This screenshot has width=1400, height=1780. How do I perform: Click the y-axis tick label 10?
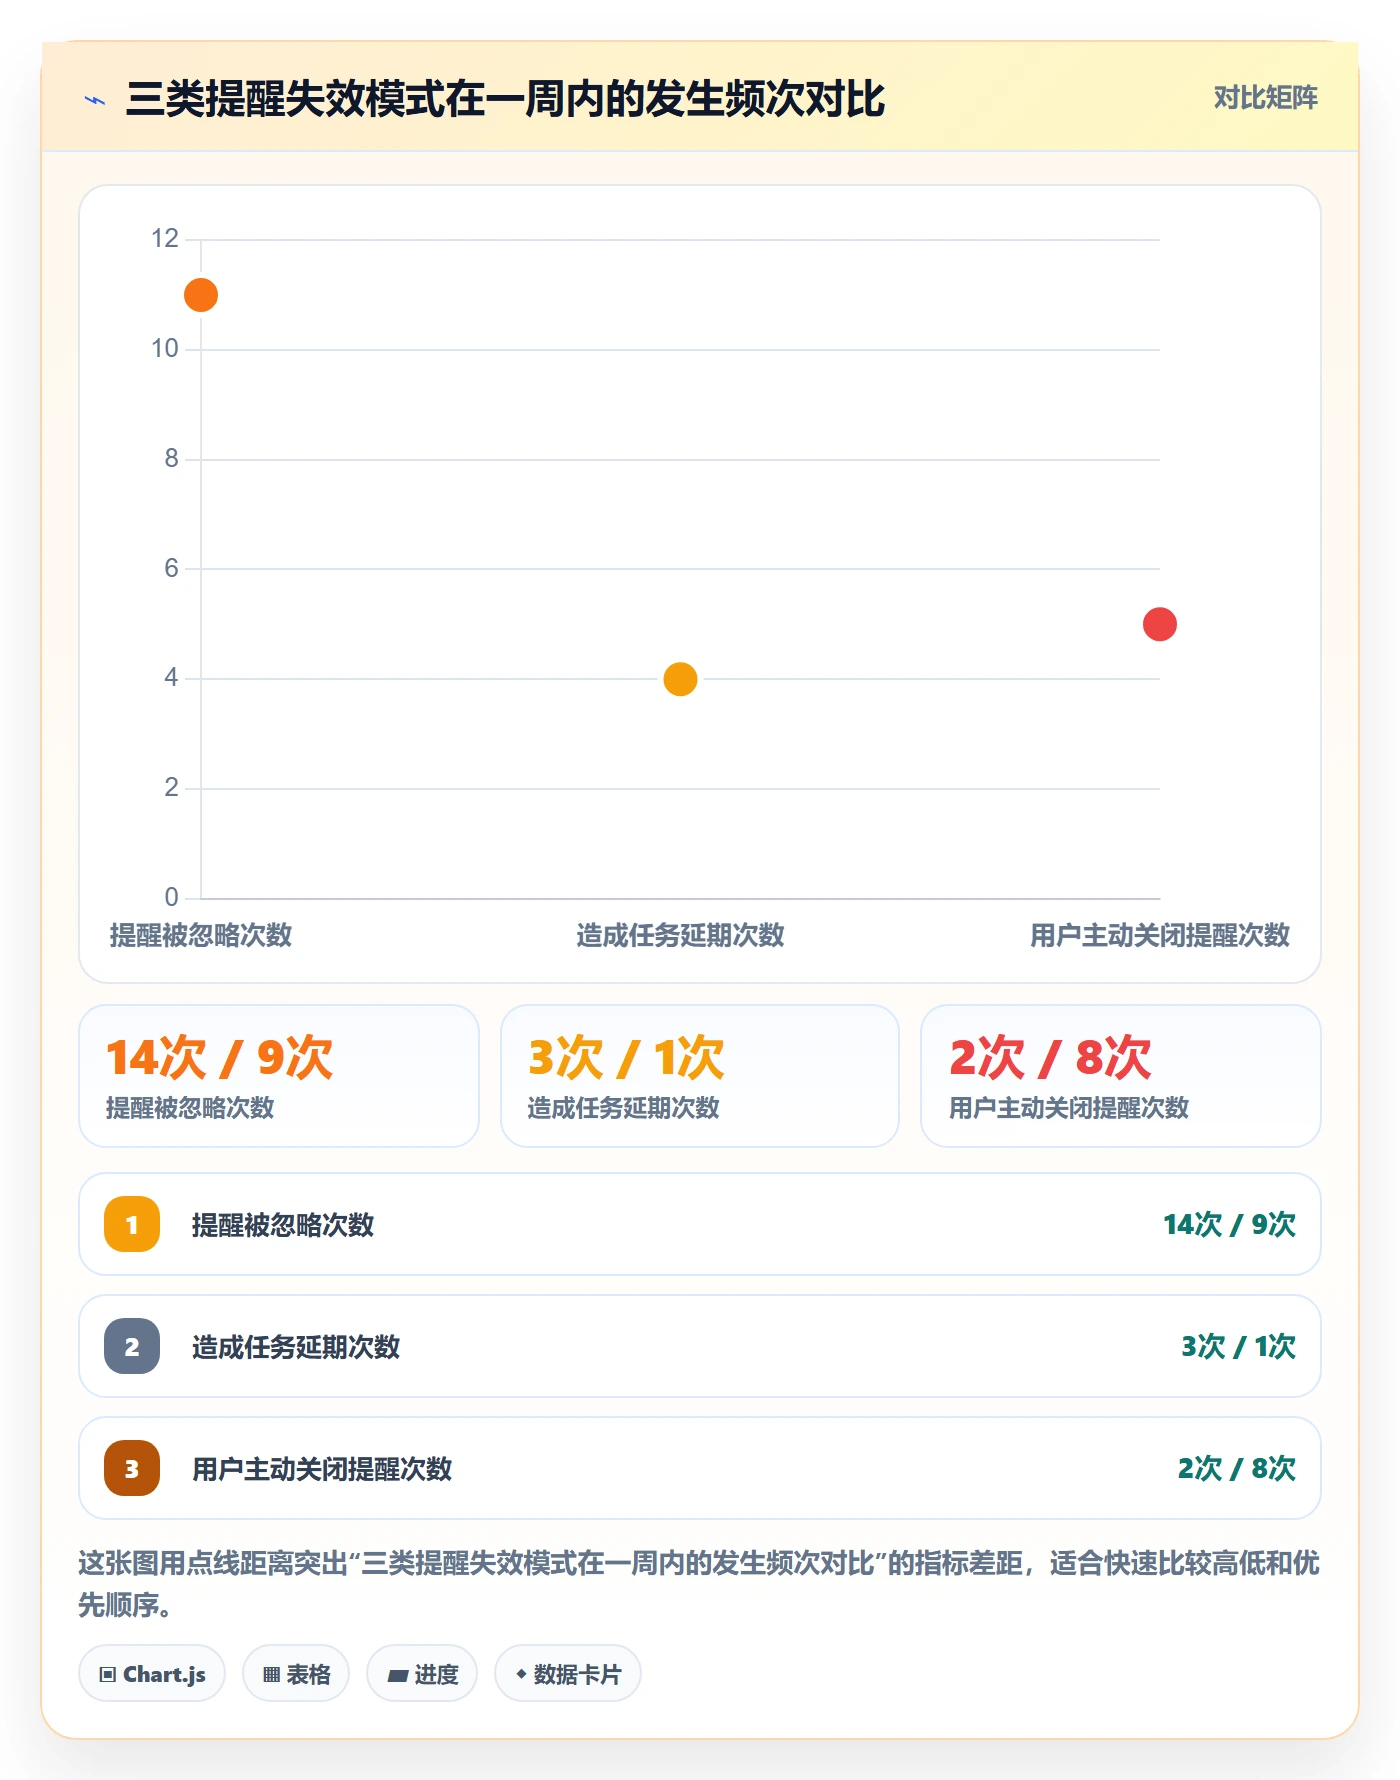coord(165,348)
